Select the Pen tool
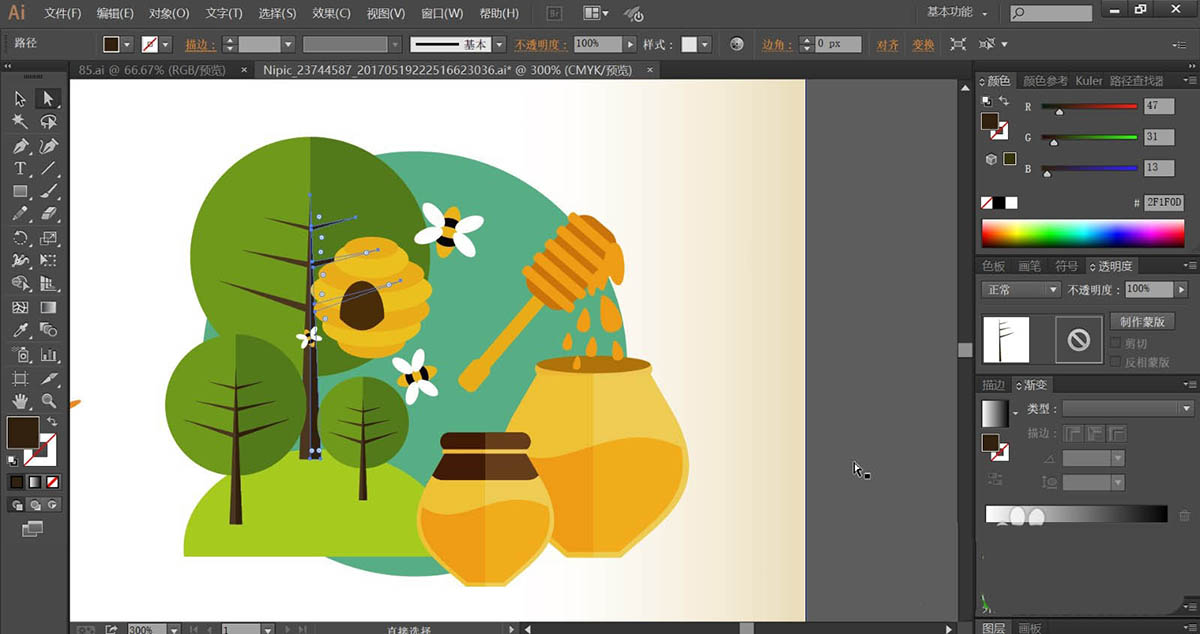The image size is (1200, 634). pos(20,146)
